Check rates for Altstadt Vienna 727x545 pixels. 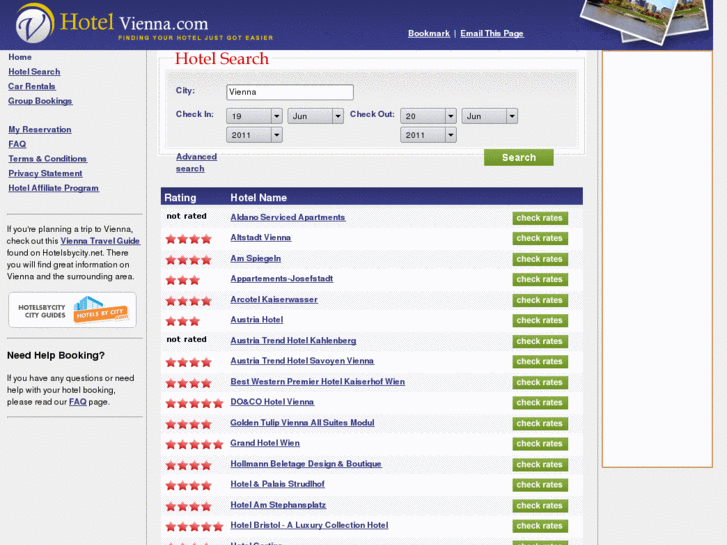pos(540,238)
